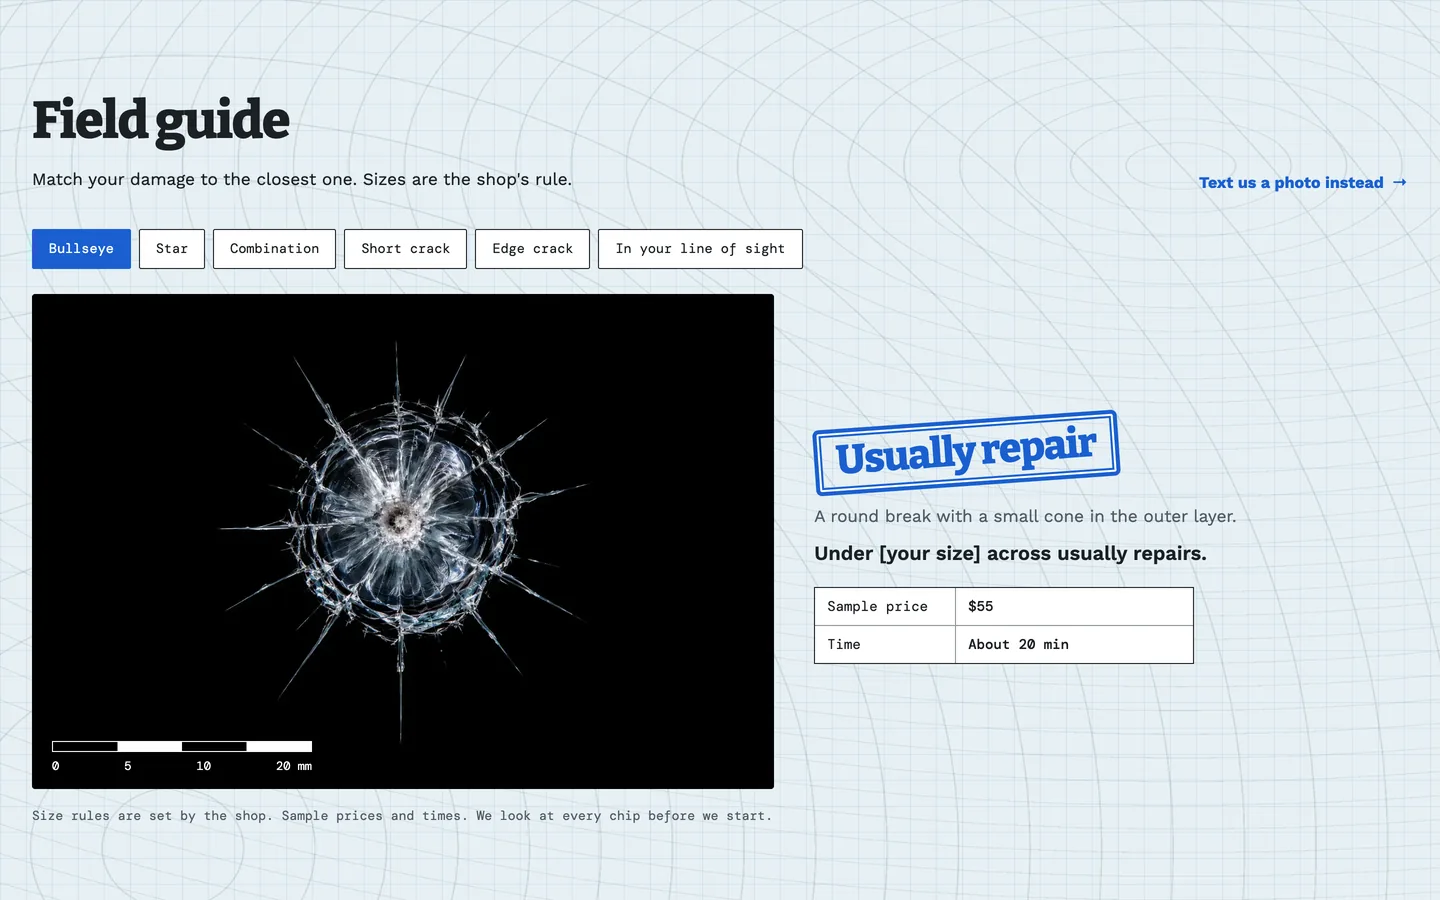This screenshot has width=1440, height=900.
Task: Click the Sample price row label
Action: coord(885,607)
